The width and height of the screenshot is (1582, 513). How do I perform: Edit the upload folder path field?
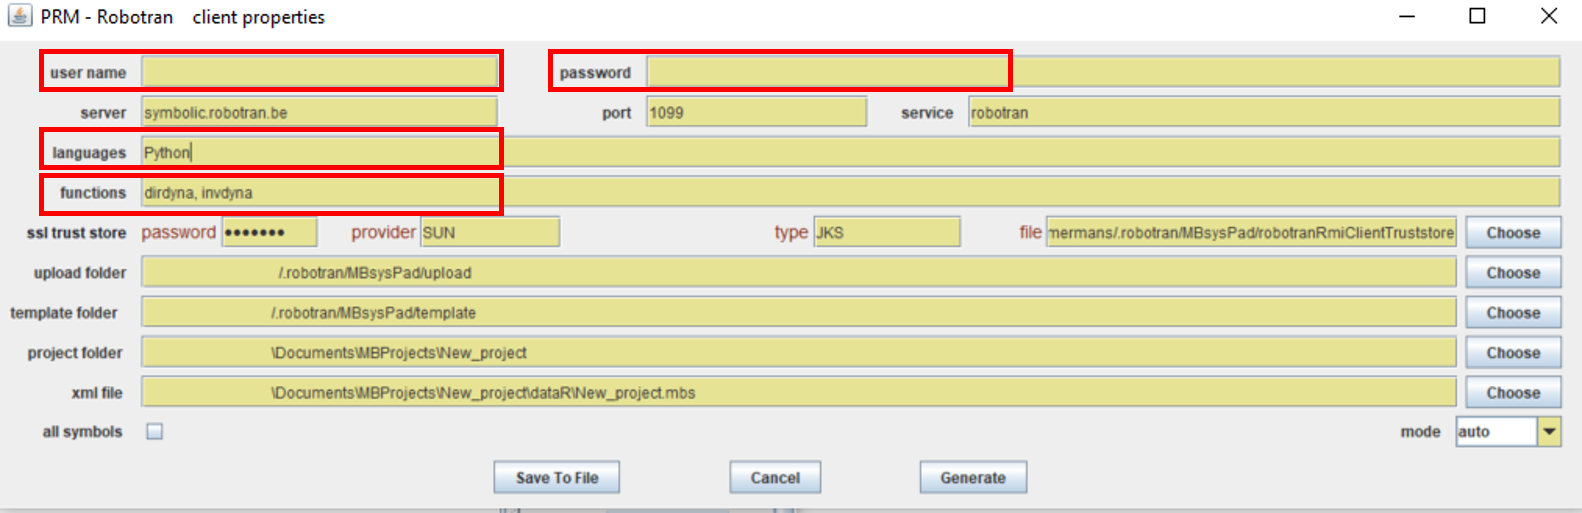point(799,272)
